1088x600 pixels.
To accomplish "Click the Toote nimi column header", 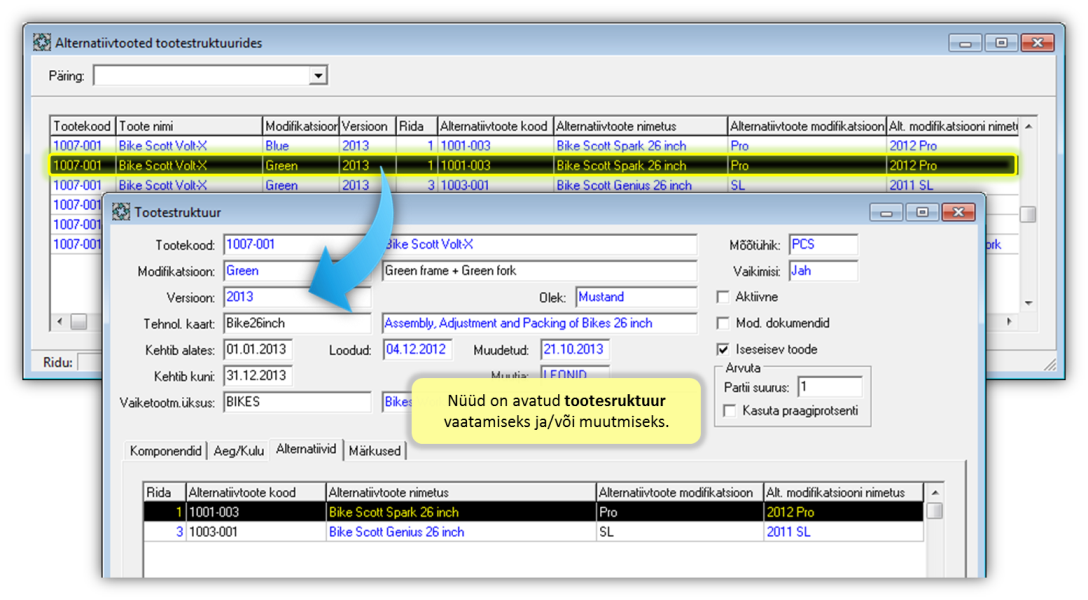I will 189,126.
